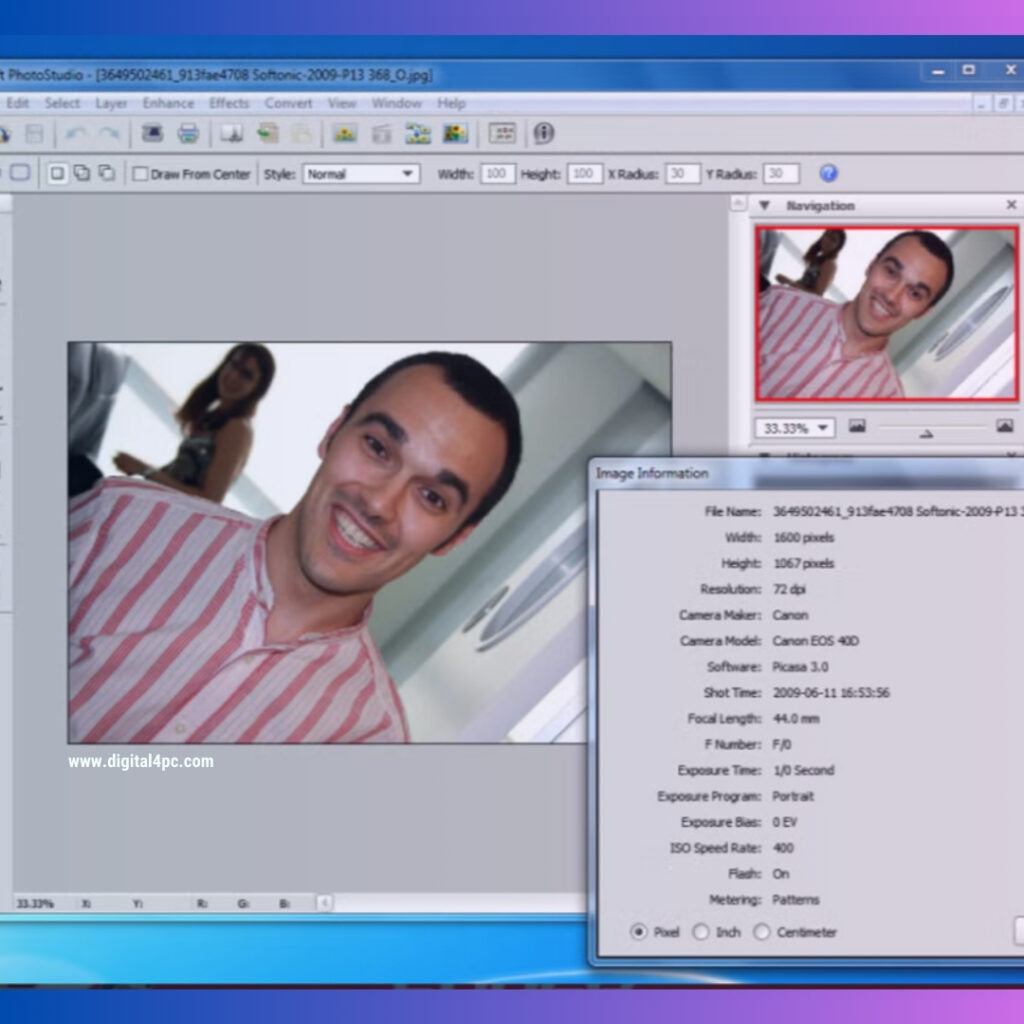Open the View menu

342,103
